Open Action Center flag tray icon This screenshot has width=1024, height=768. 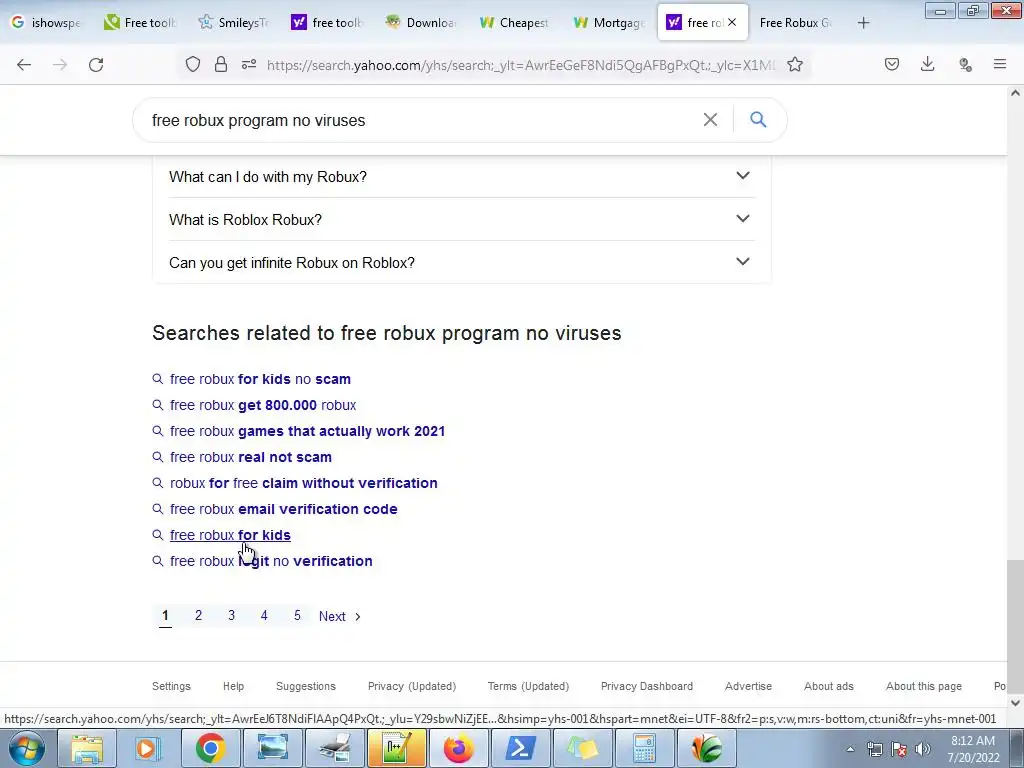899,749
